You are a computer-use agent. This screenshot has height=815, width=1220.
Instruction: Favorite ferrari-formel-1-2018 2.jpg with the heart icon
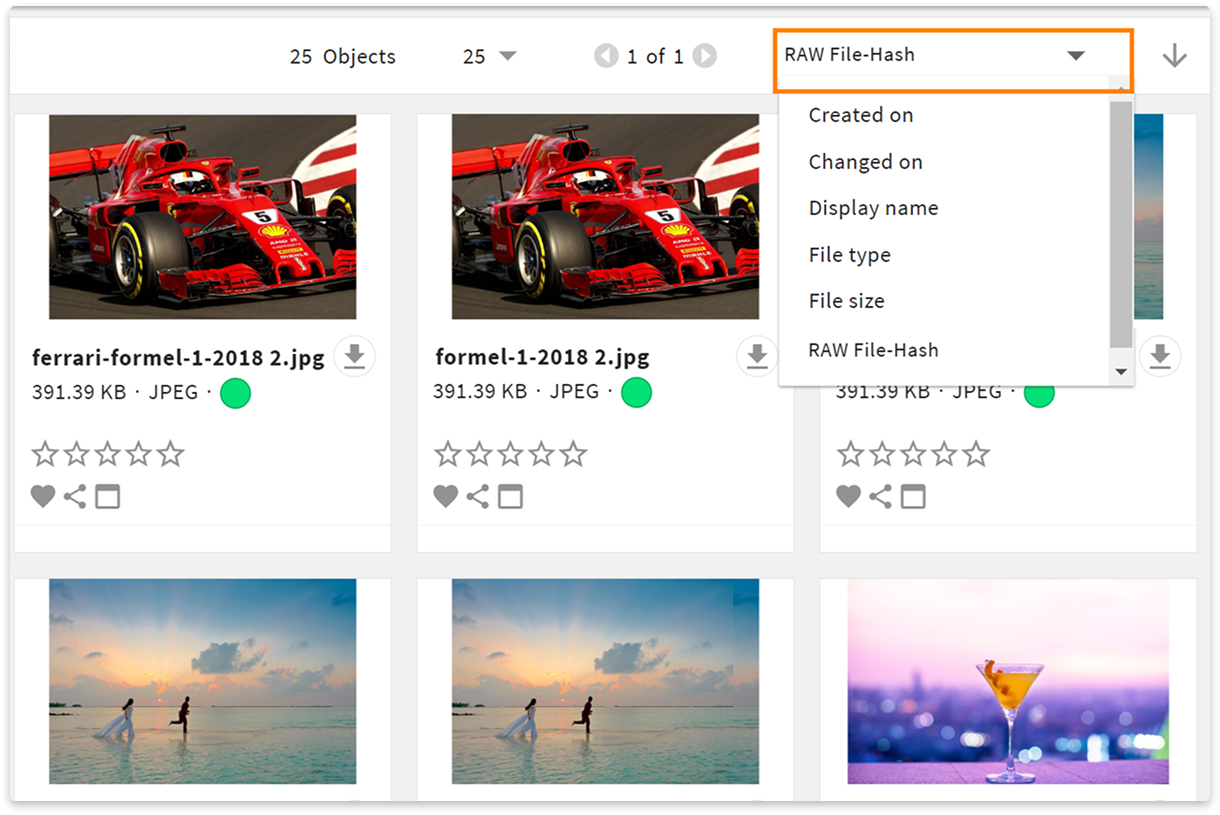click(43, 496)
